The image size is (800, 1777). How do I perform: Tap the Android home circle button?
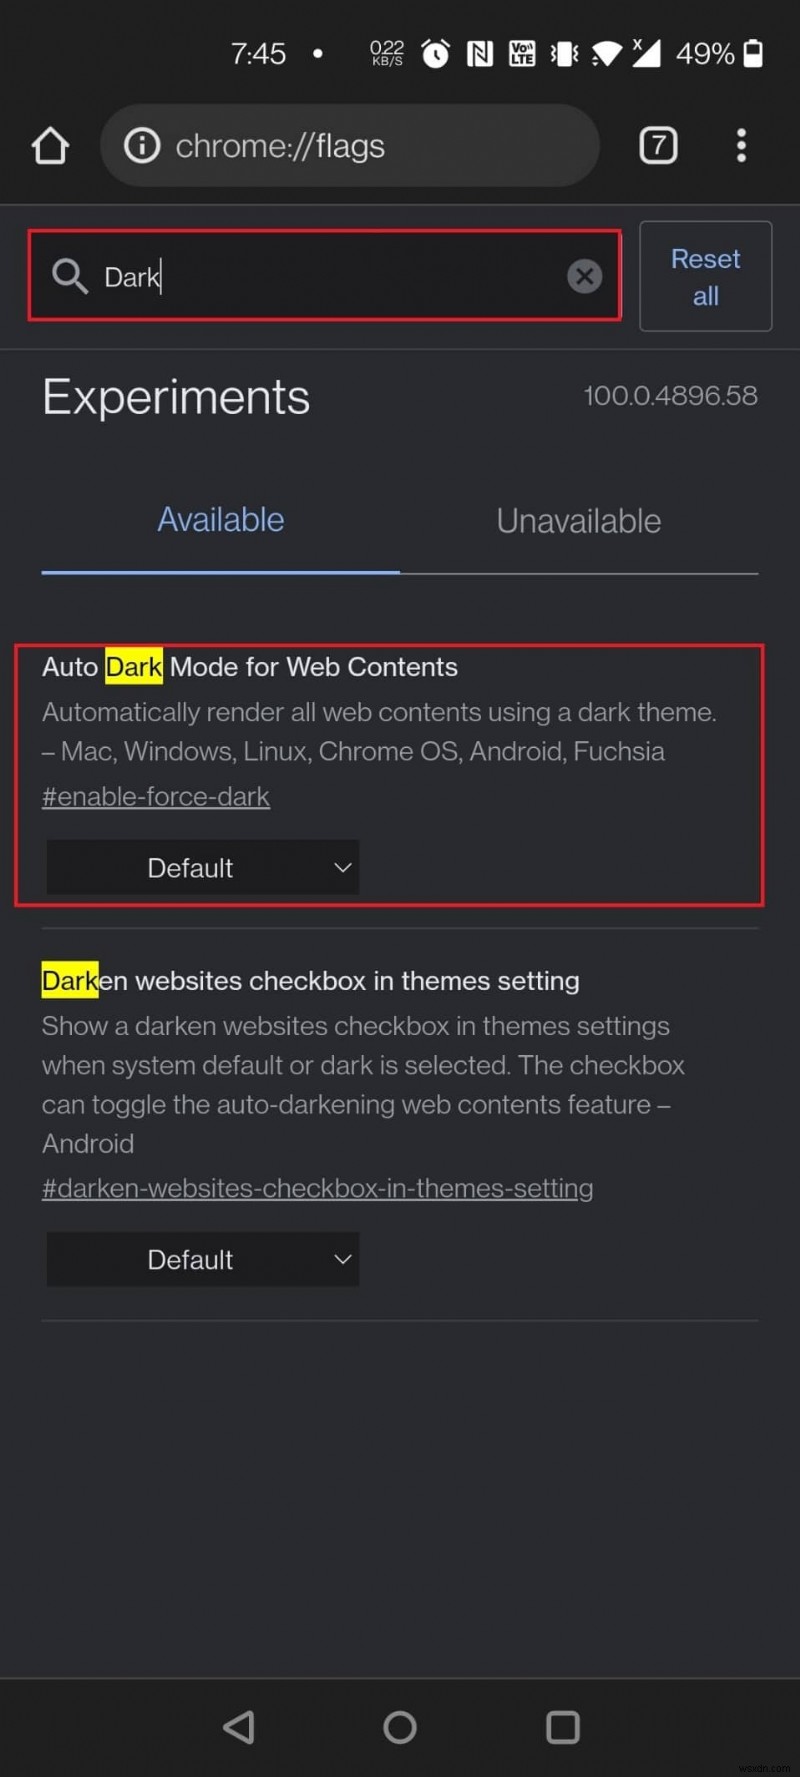tap(400, 1726)
